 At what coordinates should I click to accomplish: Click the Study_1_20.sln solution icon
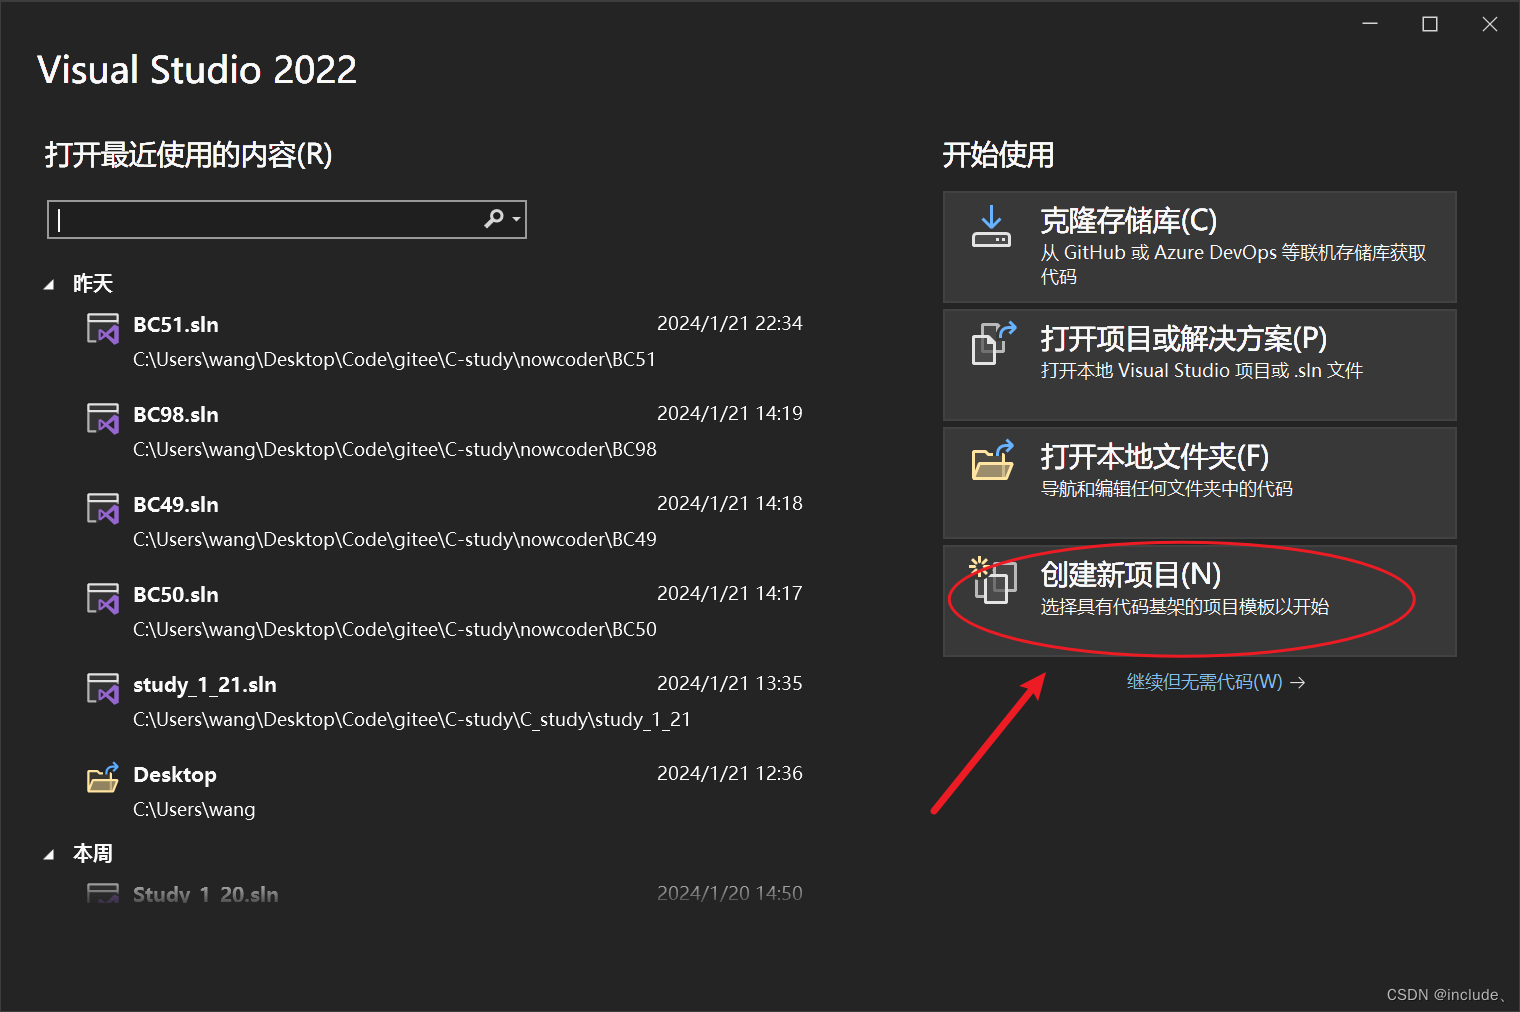tap(103, 892)
